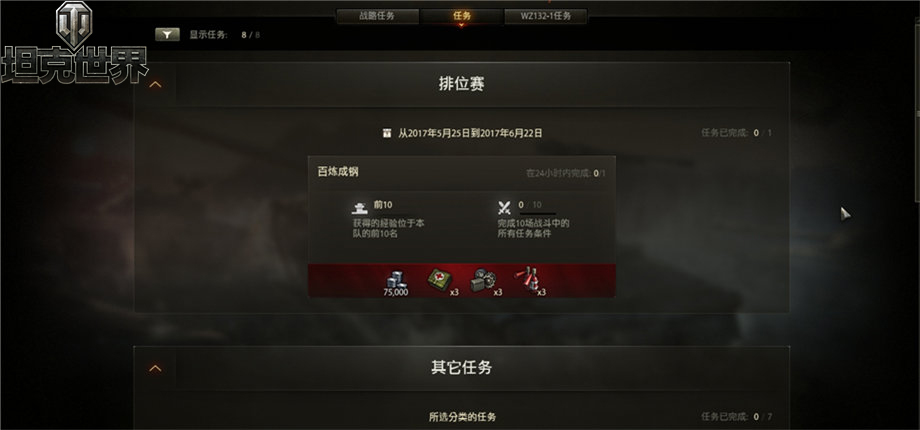Click the 其它任务 section header
Screen dimensions: 920x430
tap(461, 368)
